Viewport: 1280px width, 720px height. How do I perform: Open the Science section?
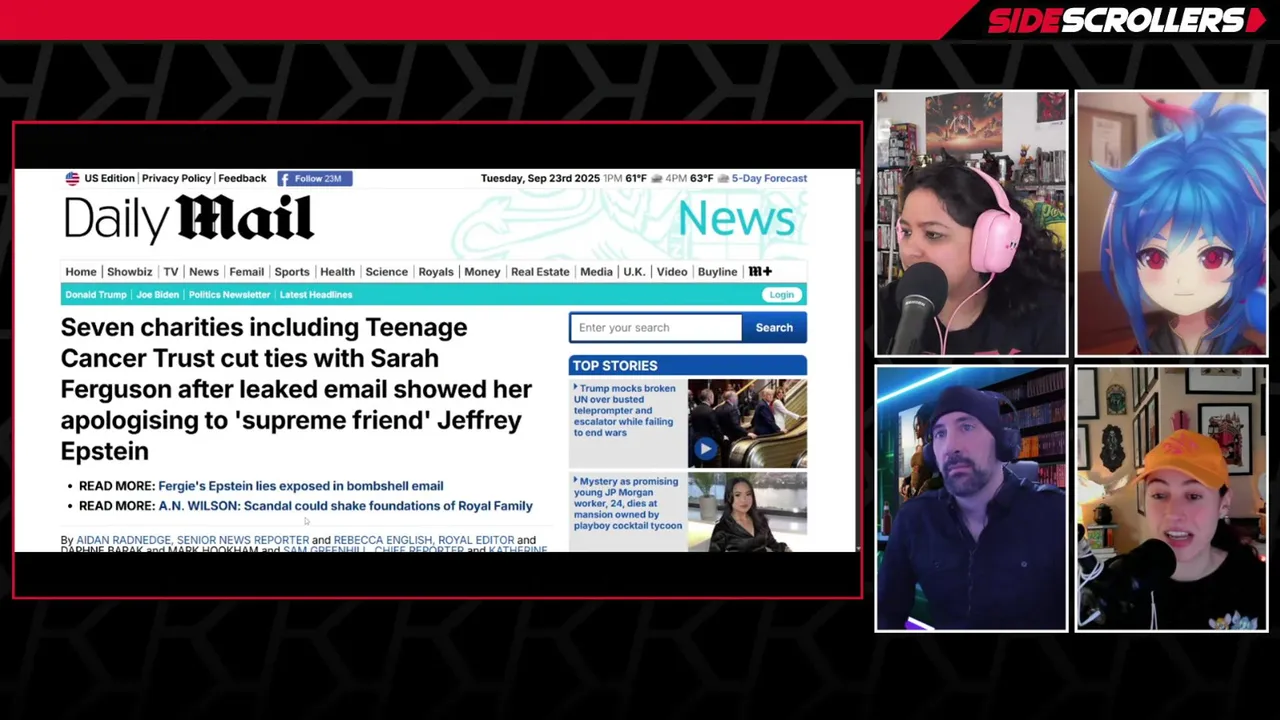[x=386, y=272]
